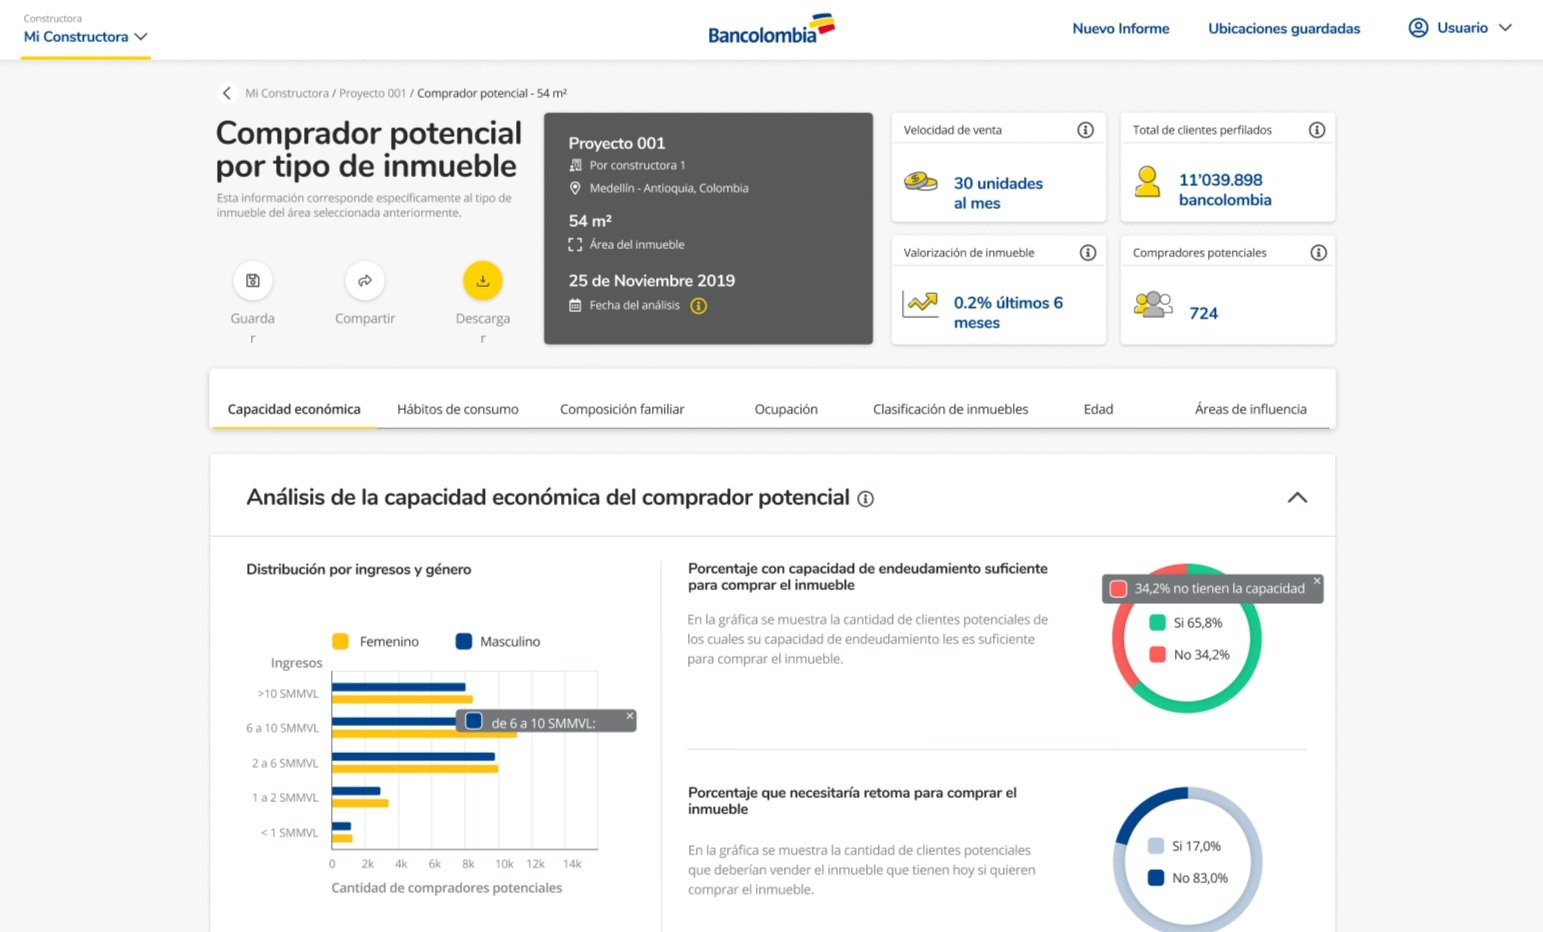The width and height of the screenshot is (1543, 932).
Task: Click the trend chart icon in Valorización card
Action: click(x=921, y=304)
